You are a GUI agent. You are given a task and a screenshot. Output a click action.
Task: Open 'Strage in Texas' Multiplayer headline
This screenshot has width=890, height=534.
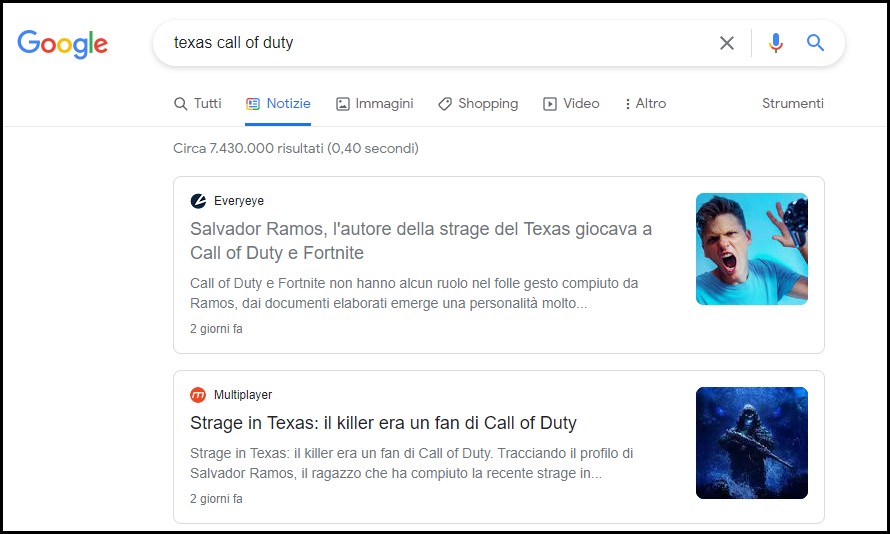tap(383, 423)
